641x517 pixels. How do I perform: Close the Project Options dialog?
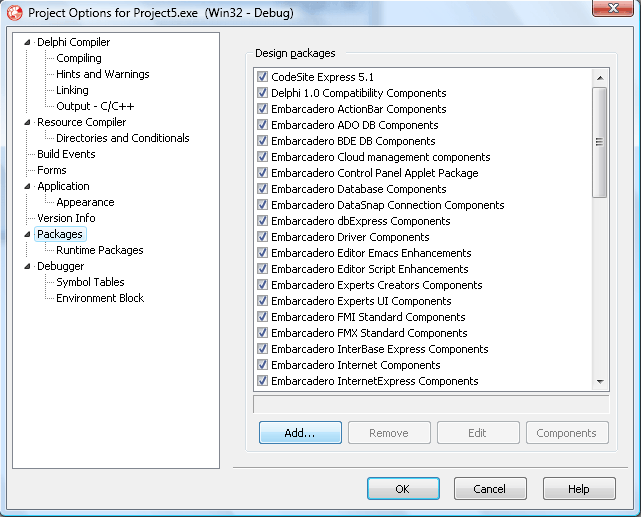(613, 7)
